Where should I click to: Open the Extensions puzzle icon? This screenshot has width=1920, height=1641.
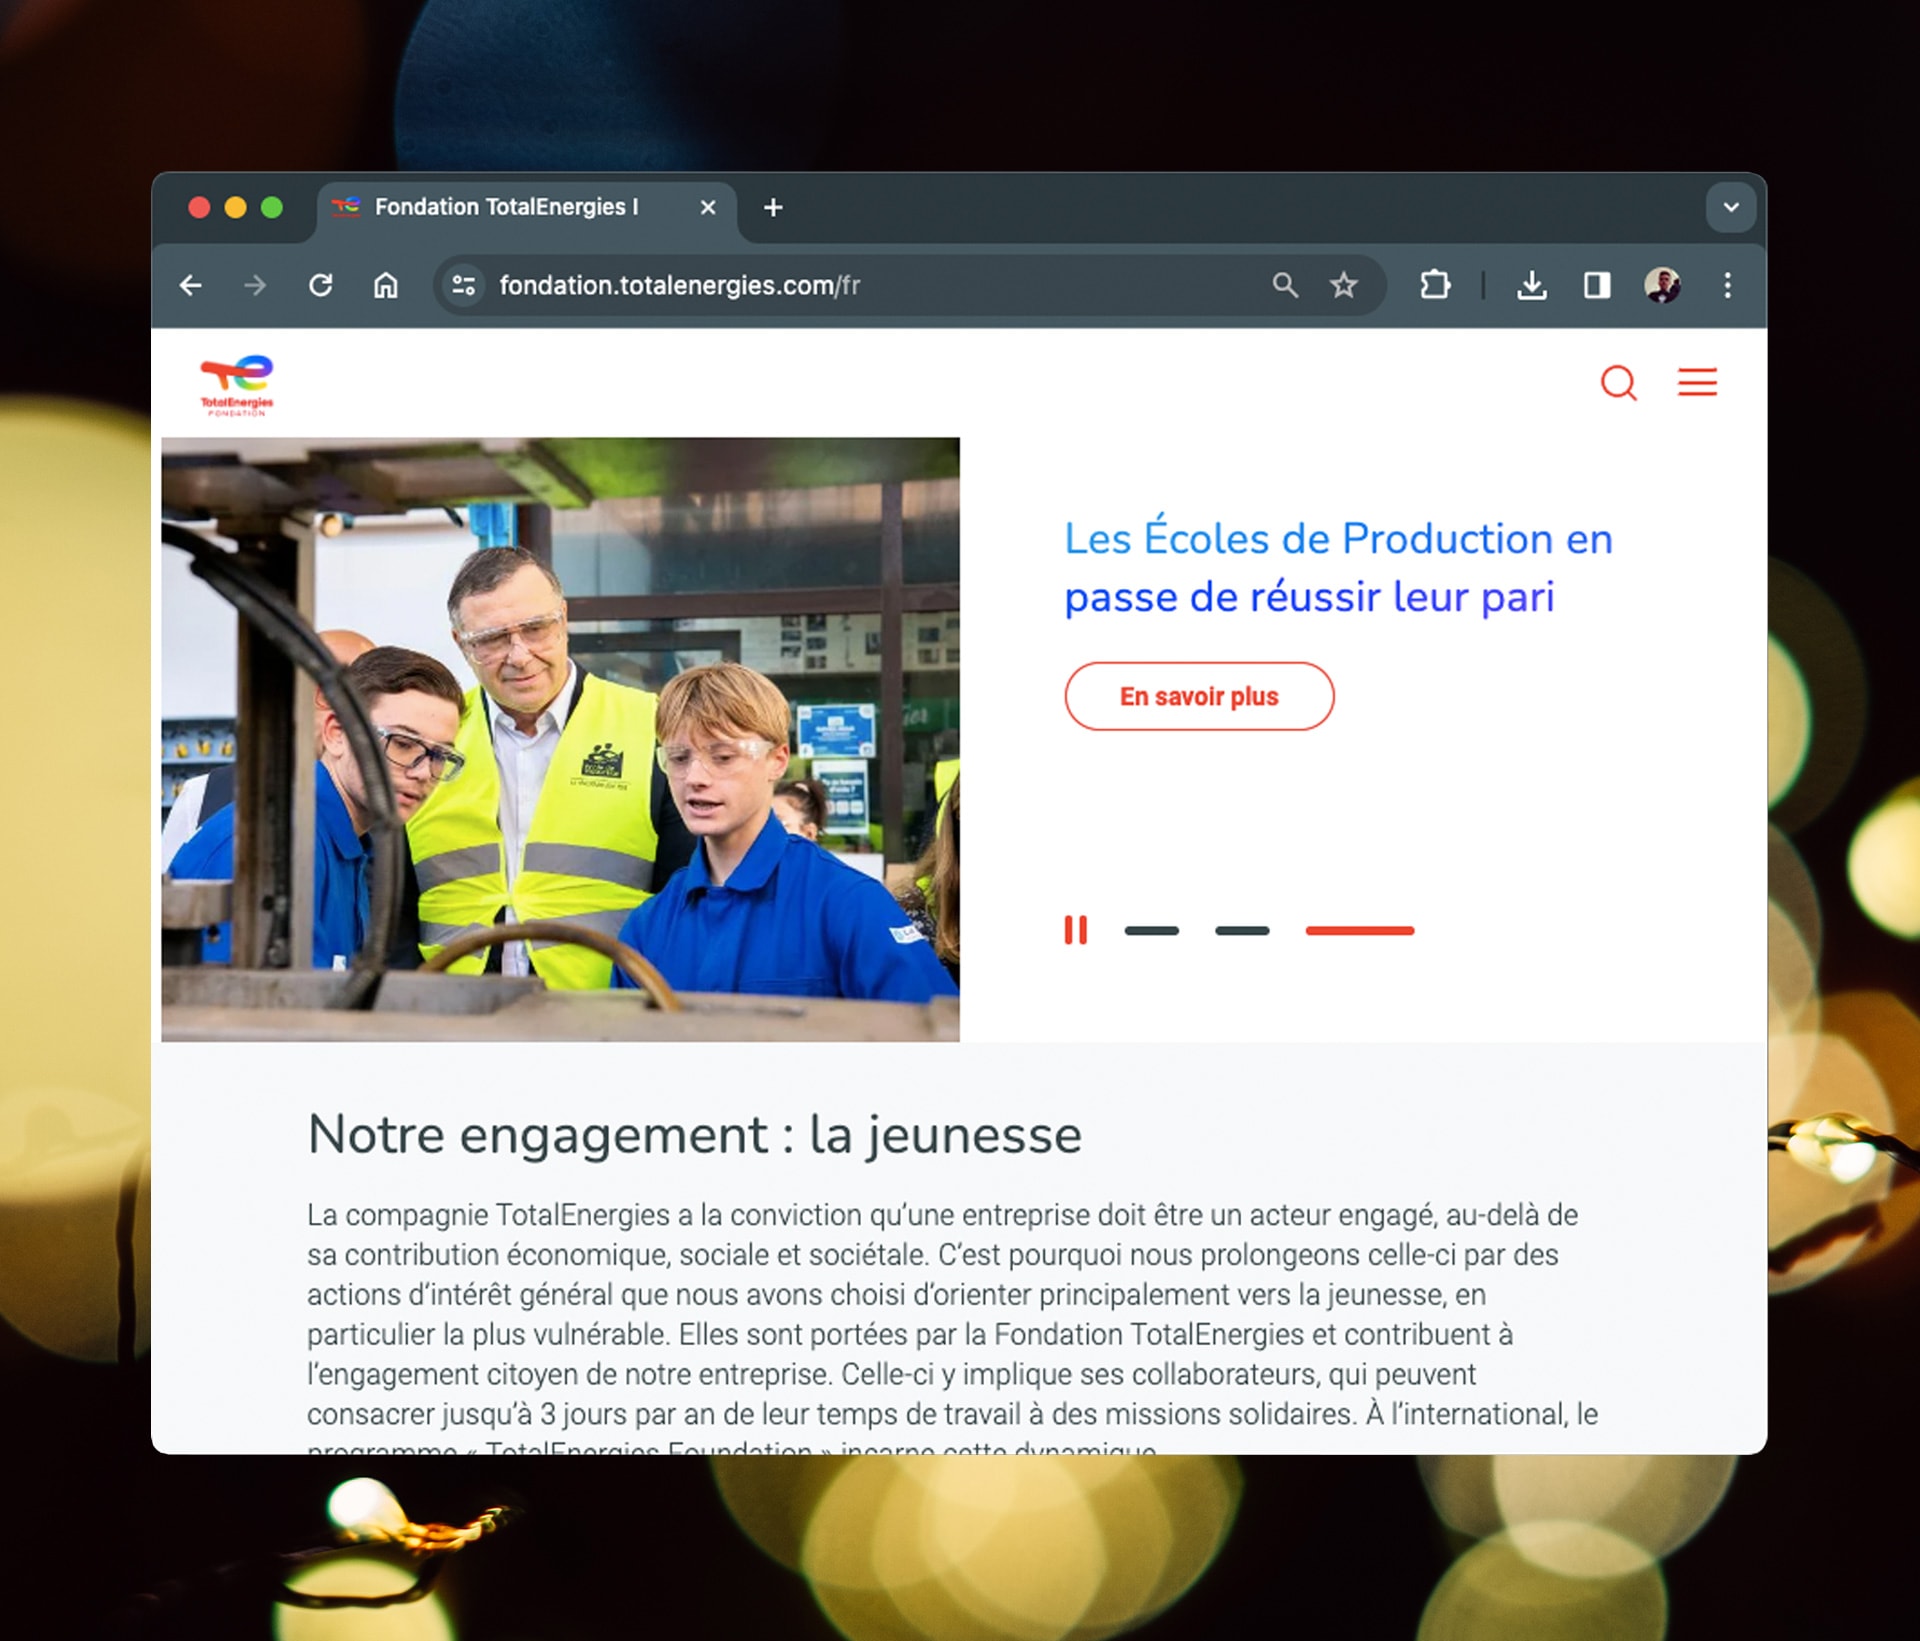tap(1435, 286)
